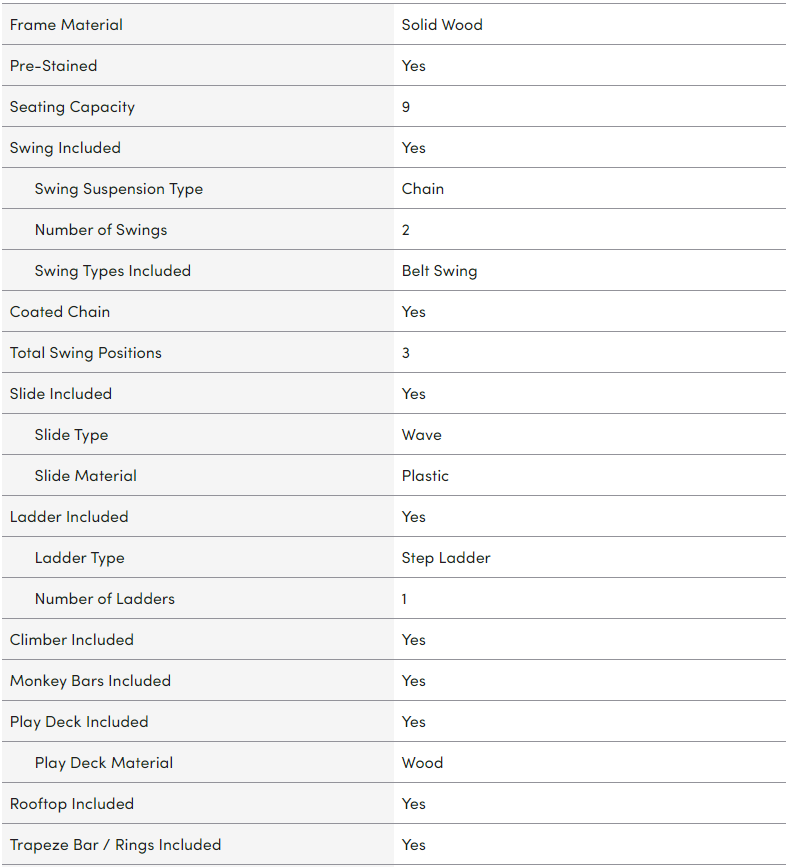Select the Solid Wood value text
The width and height of the screenshot is (788, 867).
[442, 25]
